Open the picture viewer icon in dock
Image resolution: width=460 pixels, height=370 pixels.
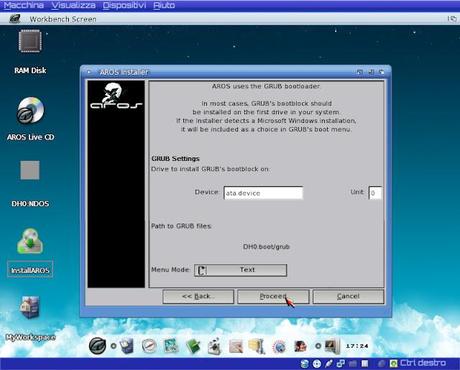[171, 346]
